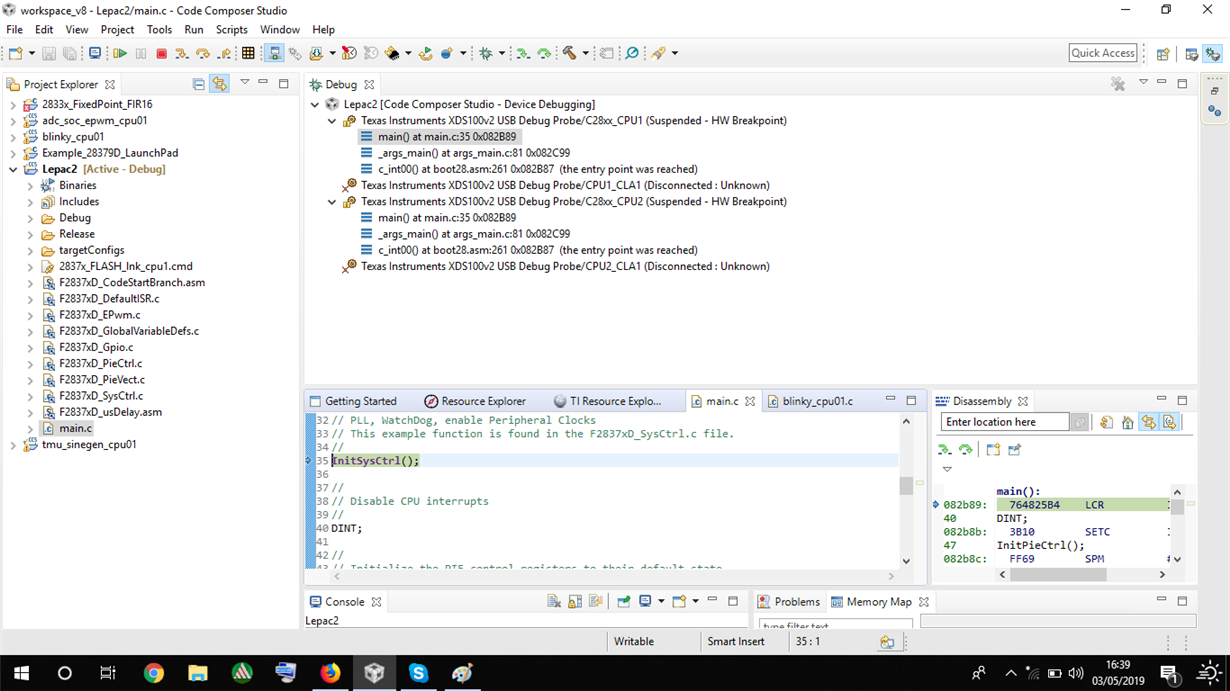
Task: Open the Project Explorer view menu triangle
Action: [x=244, y=83]
